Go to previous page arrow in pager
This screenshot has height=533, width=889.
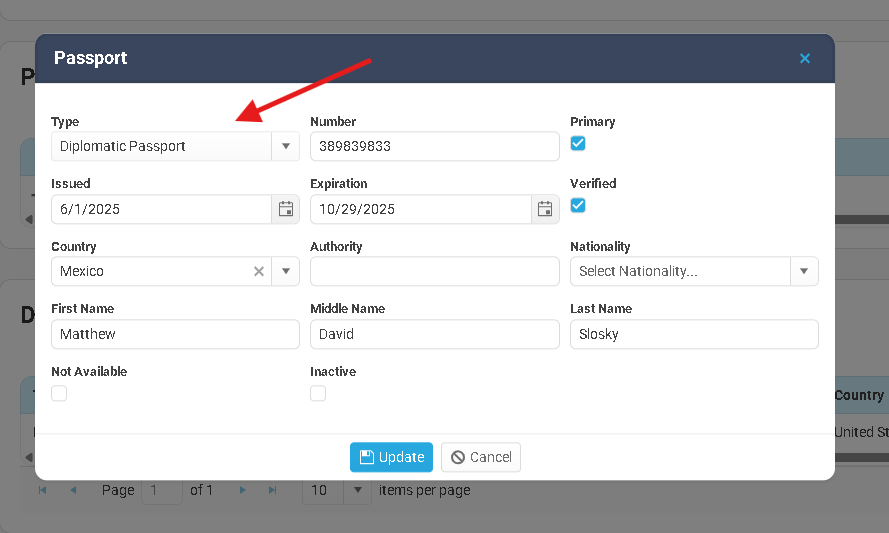[73, 491]
